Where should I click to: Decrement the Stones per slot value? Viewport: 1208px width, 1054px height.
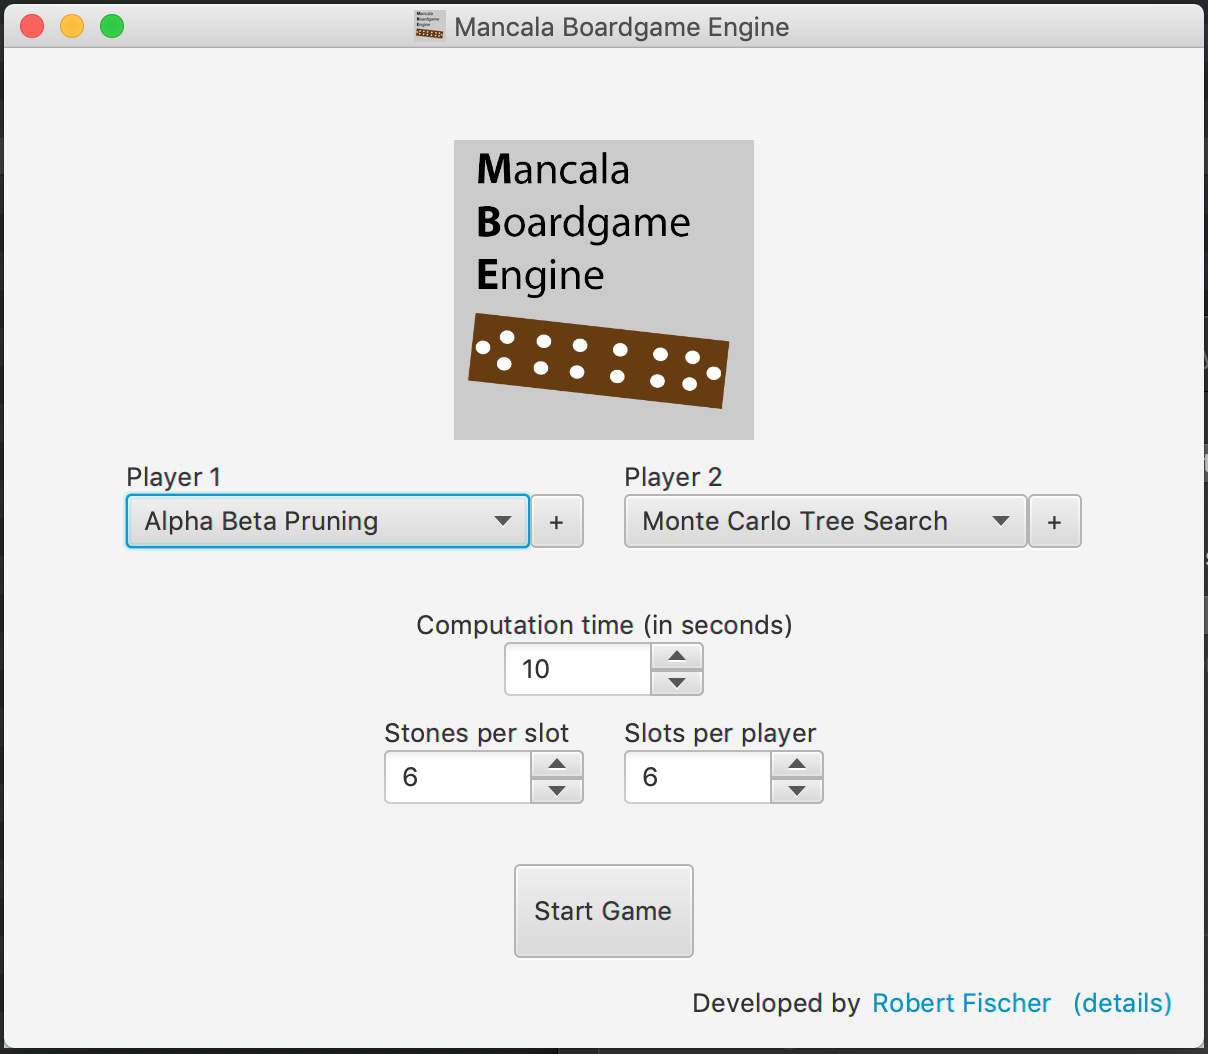557,790
